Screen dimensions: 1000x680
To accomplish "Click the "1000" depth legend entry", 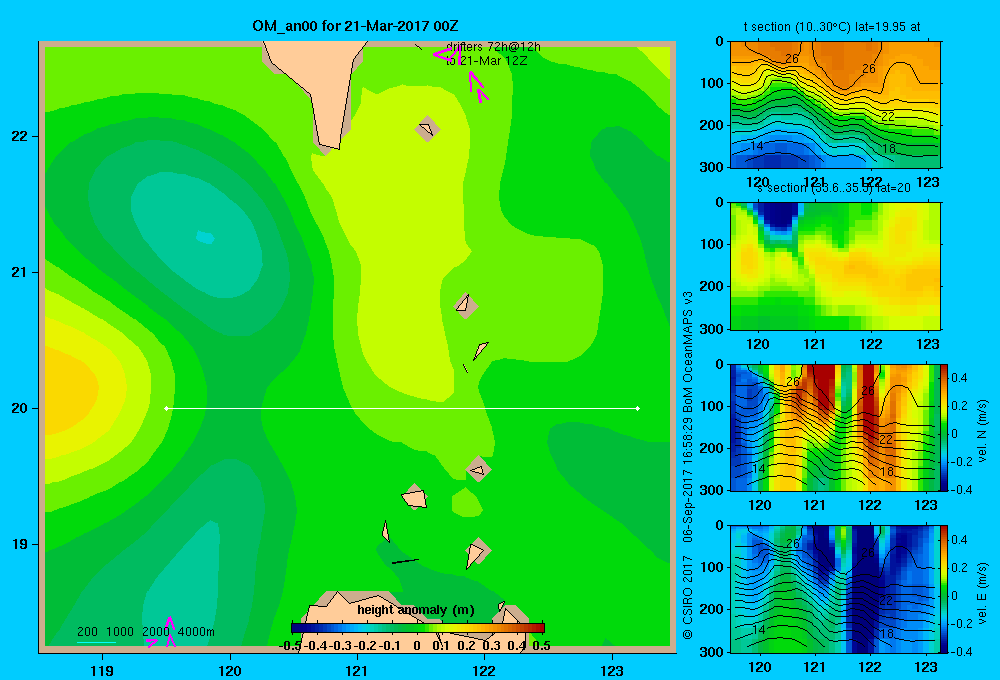I will [x=120, y=632].
